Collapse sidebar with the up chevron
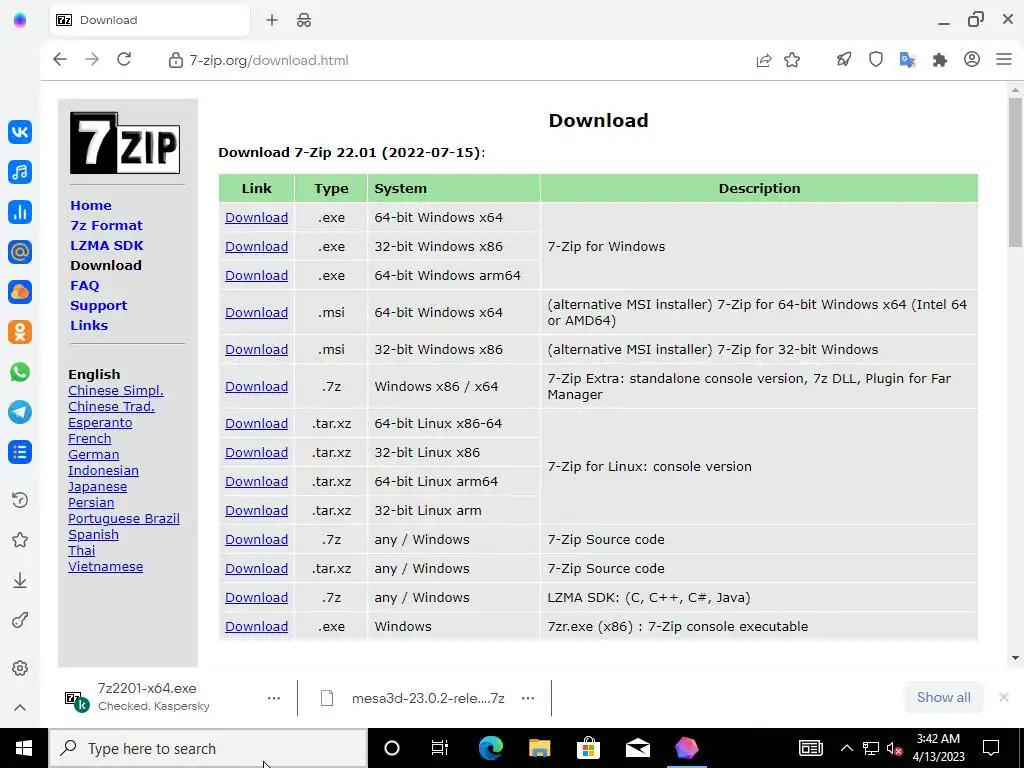This screenshot has height=768, width=1024. [20, 707]
